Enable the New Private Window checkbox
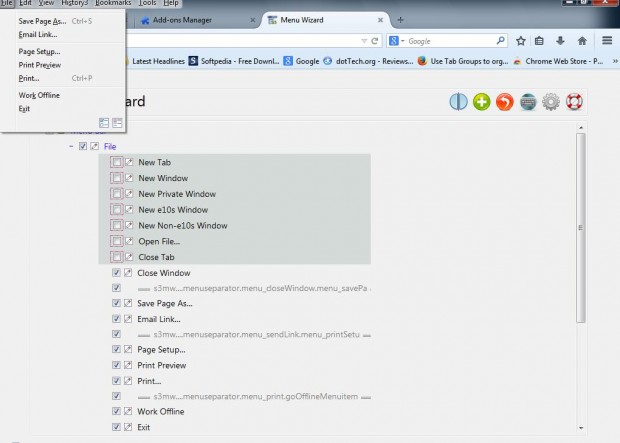Viewport: 620px width, 443px height. point(117,194)
